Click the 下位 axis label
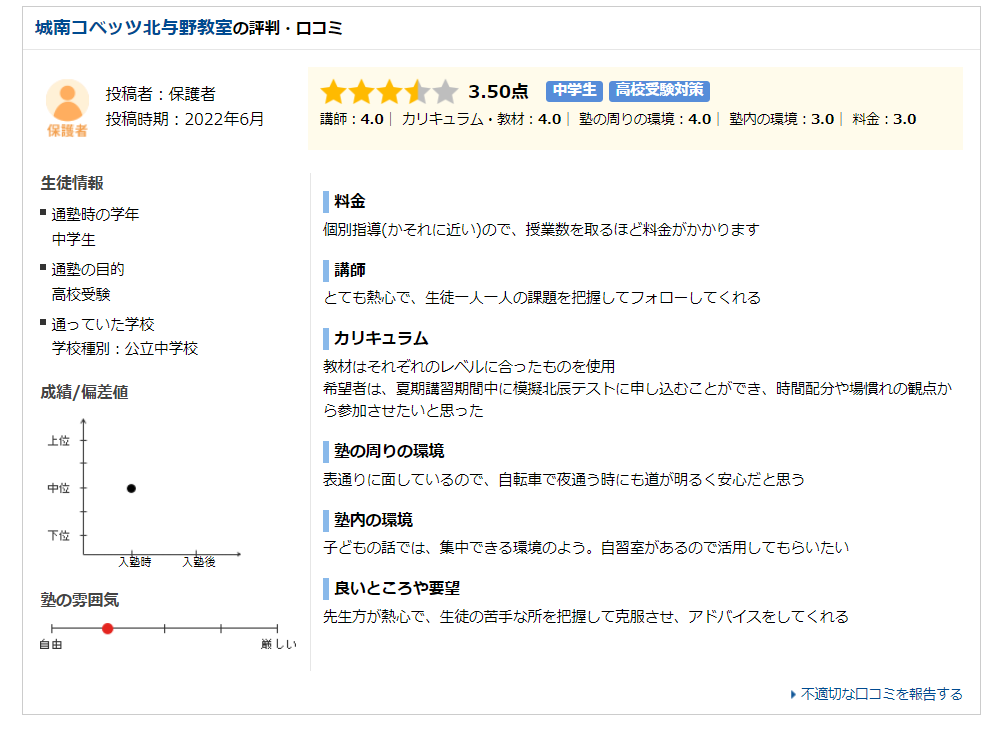Image resolution: width=996 pixels, height=730 pixels. coord(58,536)
